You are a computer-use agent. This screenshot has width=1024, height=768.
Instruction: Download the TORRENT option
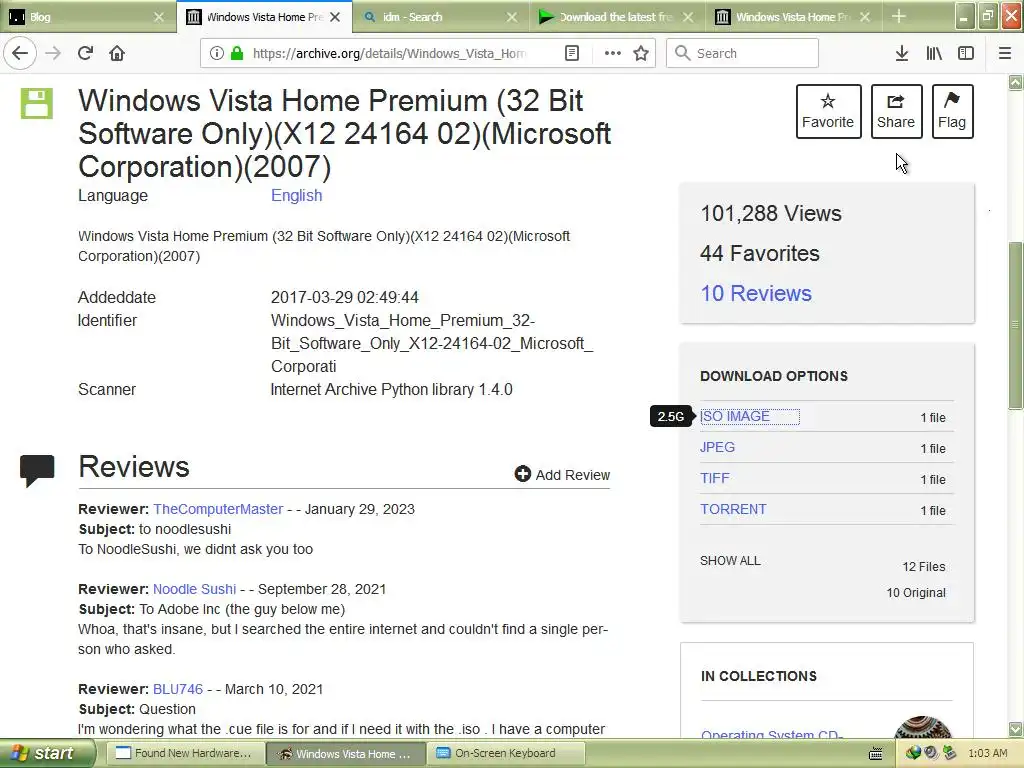point(733,509)
